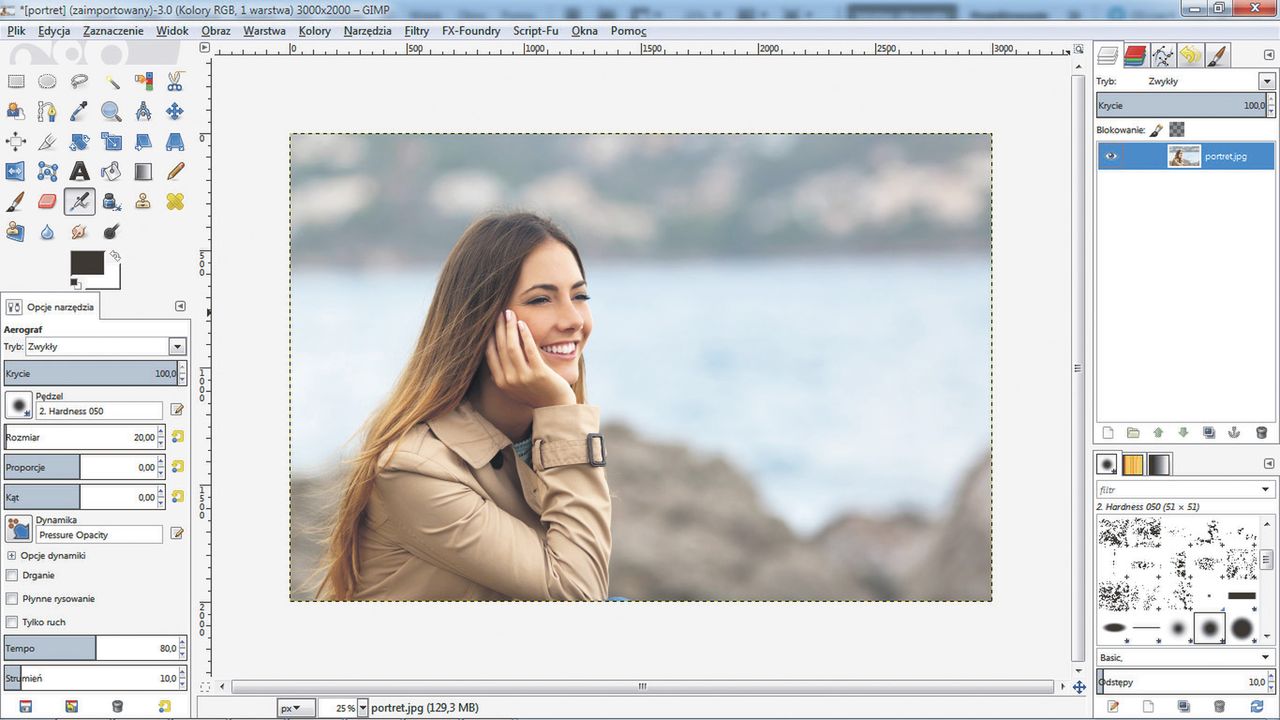Select the Crop tool

[x=47, y=142]
